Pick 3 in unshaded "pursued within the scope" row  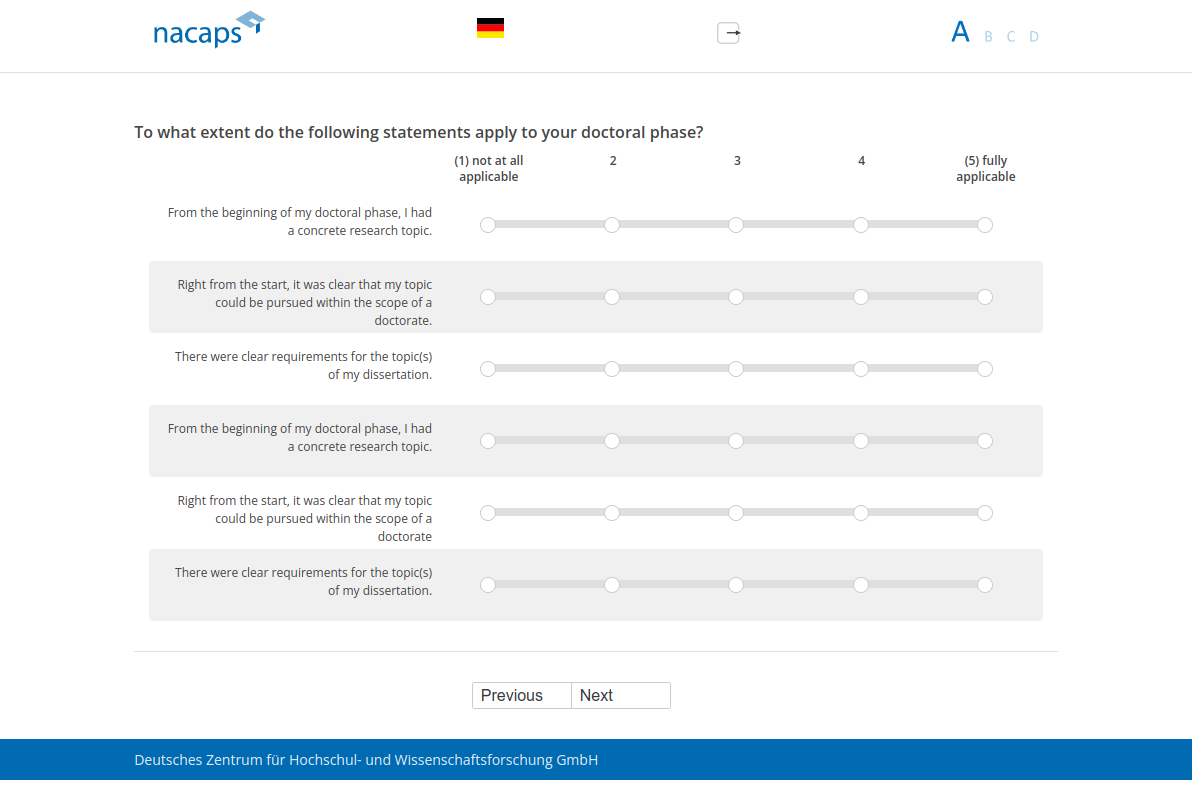click(736, 513)
